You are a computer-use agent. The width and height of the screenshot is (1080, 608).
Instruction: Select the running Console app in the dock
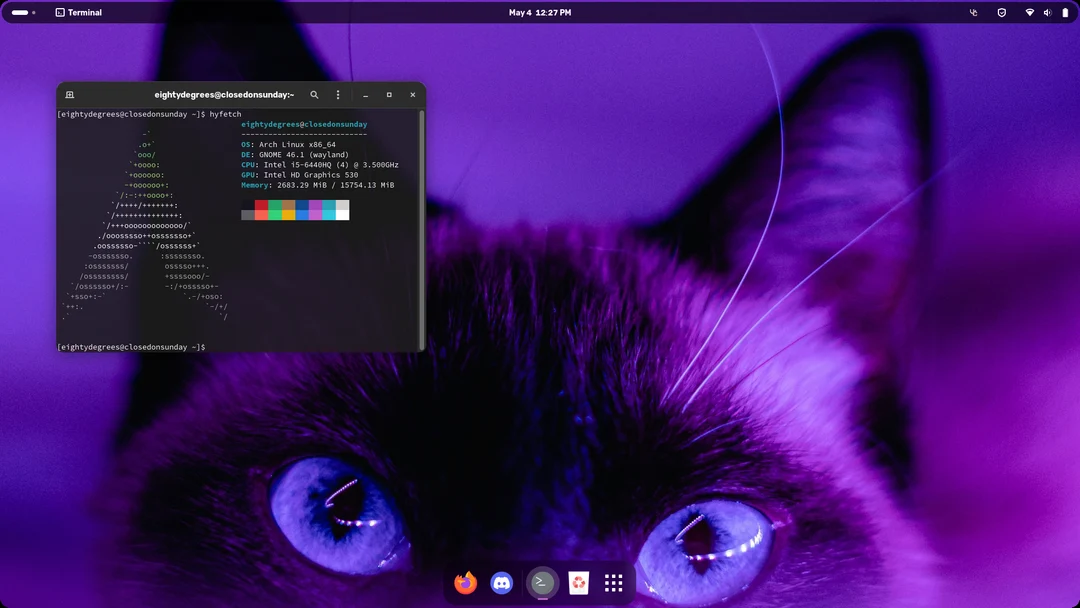pos(542,582)
